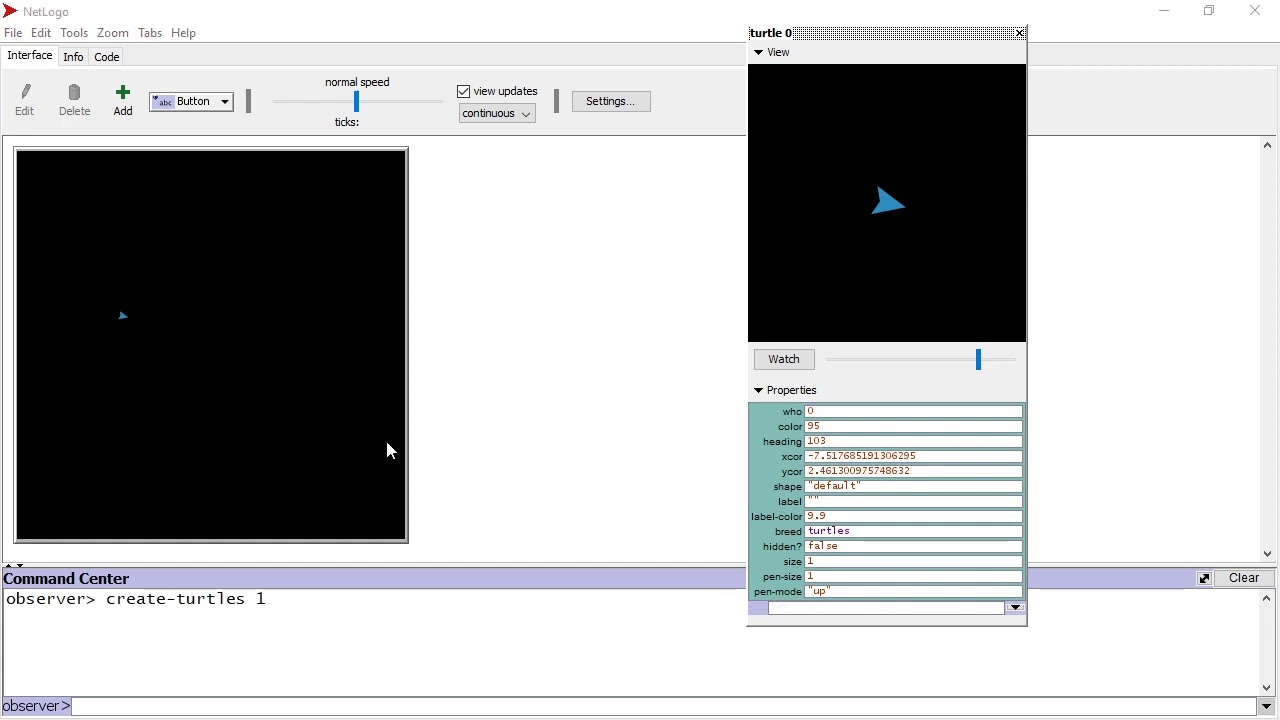The height and width of the screenshot is (720, 1280).
Task: Click the hidden? field showing false
Action: coord(914,546)
